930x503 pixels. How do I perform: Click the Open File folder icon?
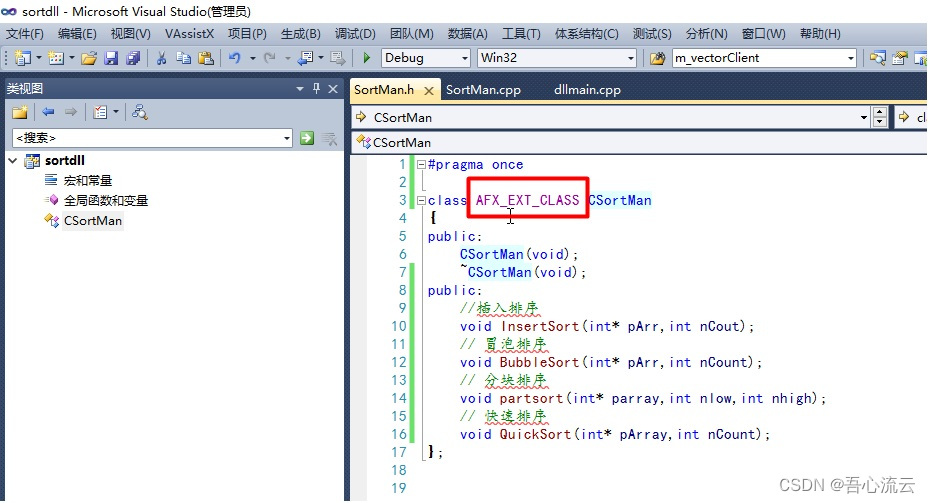pyautogui.click(x=90, y=58)
